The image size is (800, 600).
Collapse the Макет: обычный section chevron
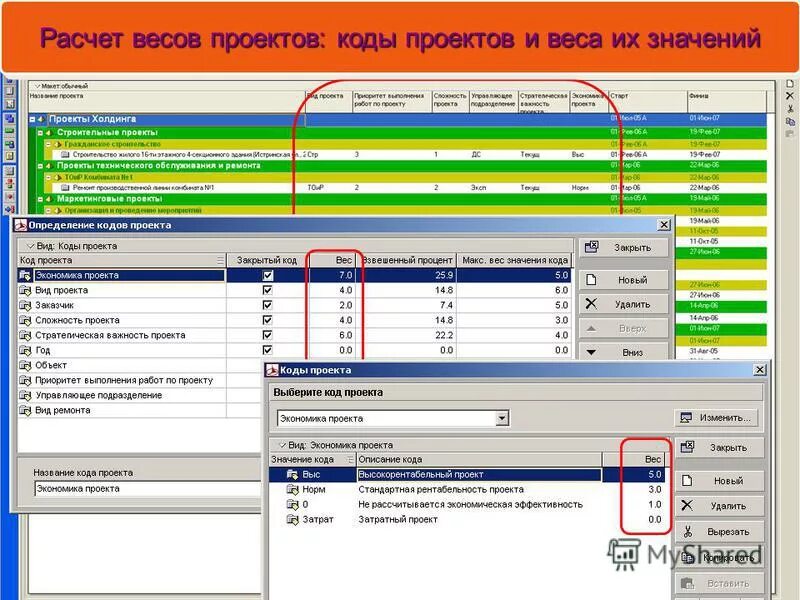coord(37,86)
